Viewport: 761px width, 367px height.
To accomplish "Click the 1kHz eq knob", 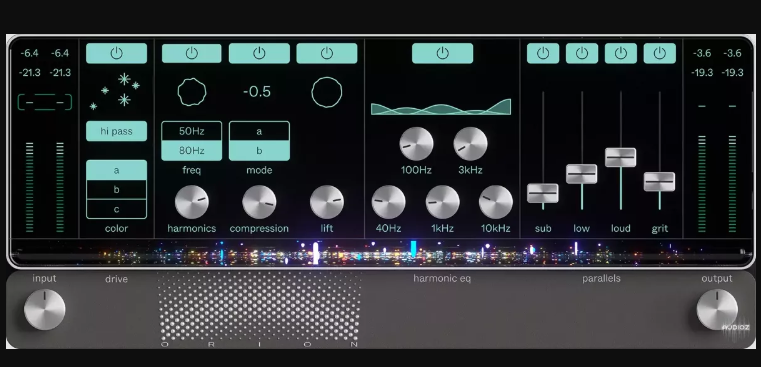I will tap(443, 202).
